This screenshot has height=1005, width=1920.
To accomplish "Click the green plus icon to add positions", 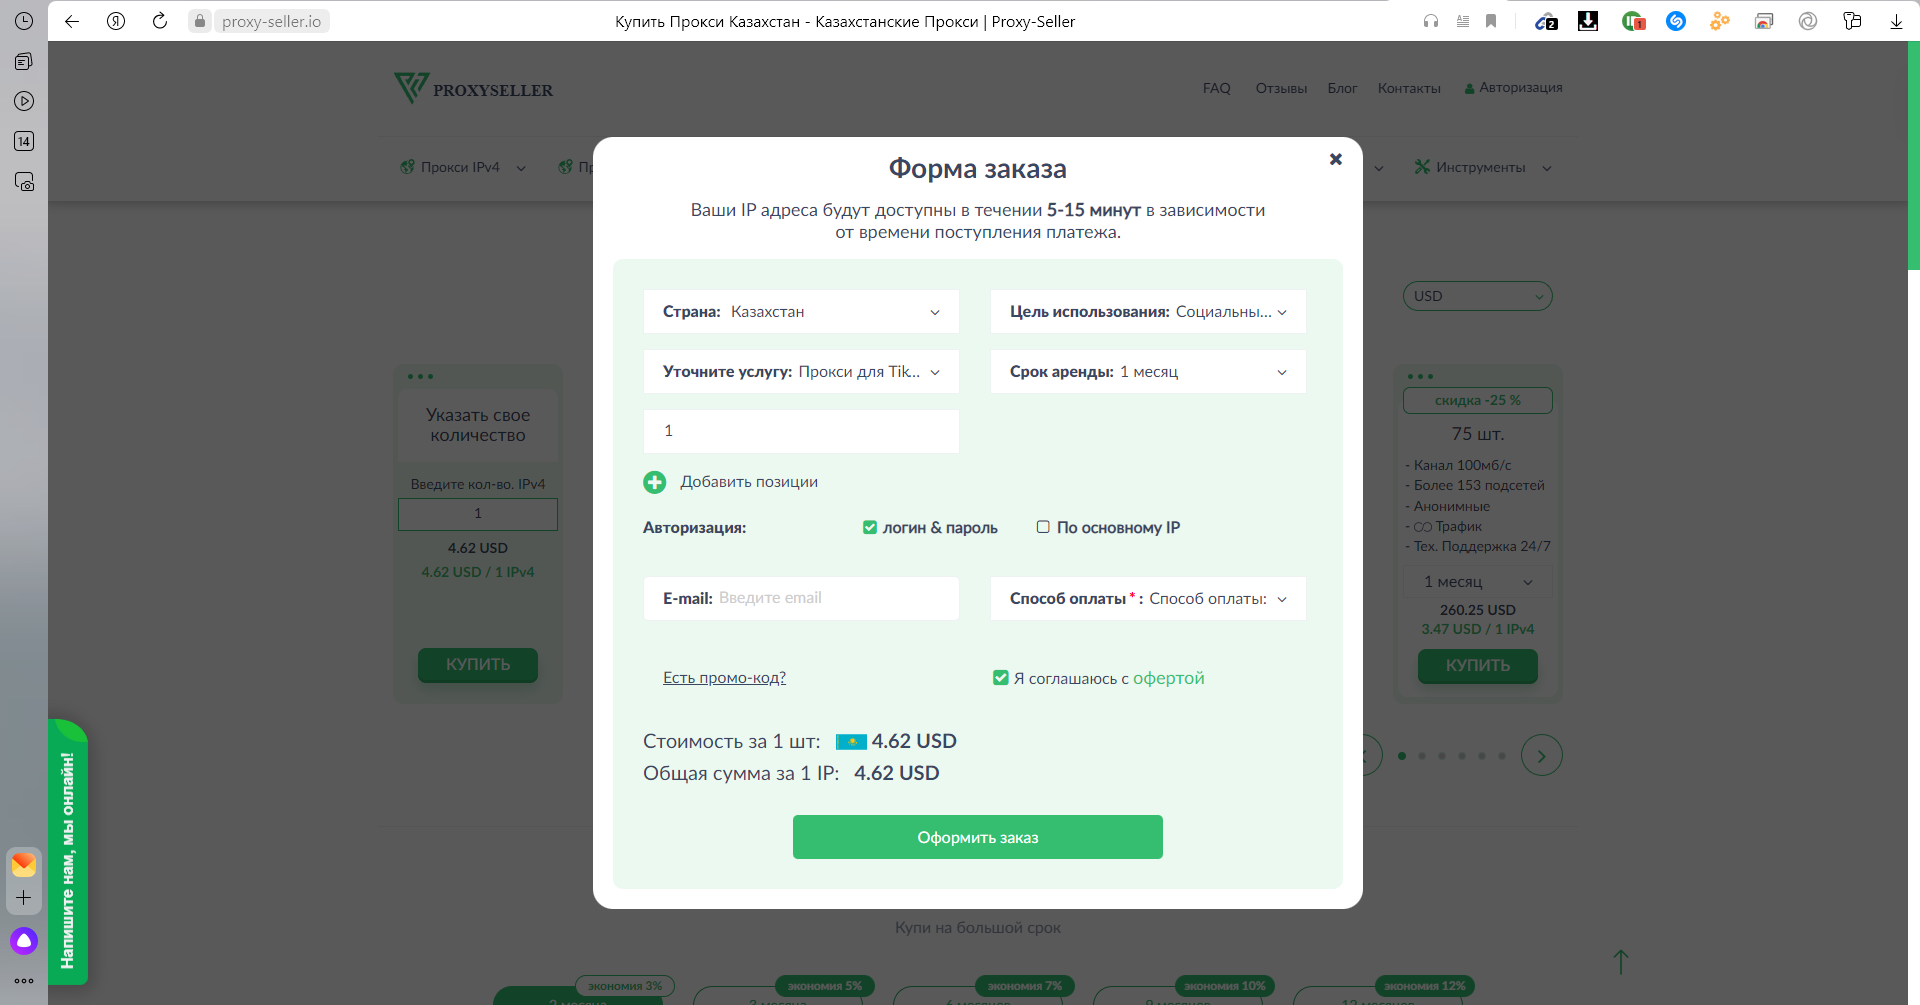I will (654, 482).
